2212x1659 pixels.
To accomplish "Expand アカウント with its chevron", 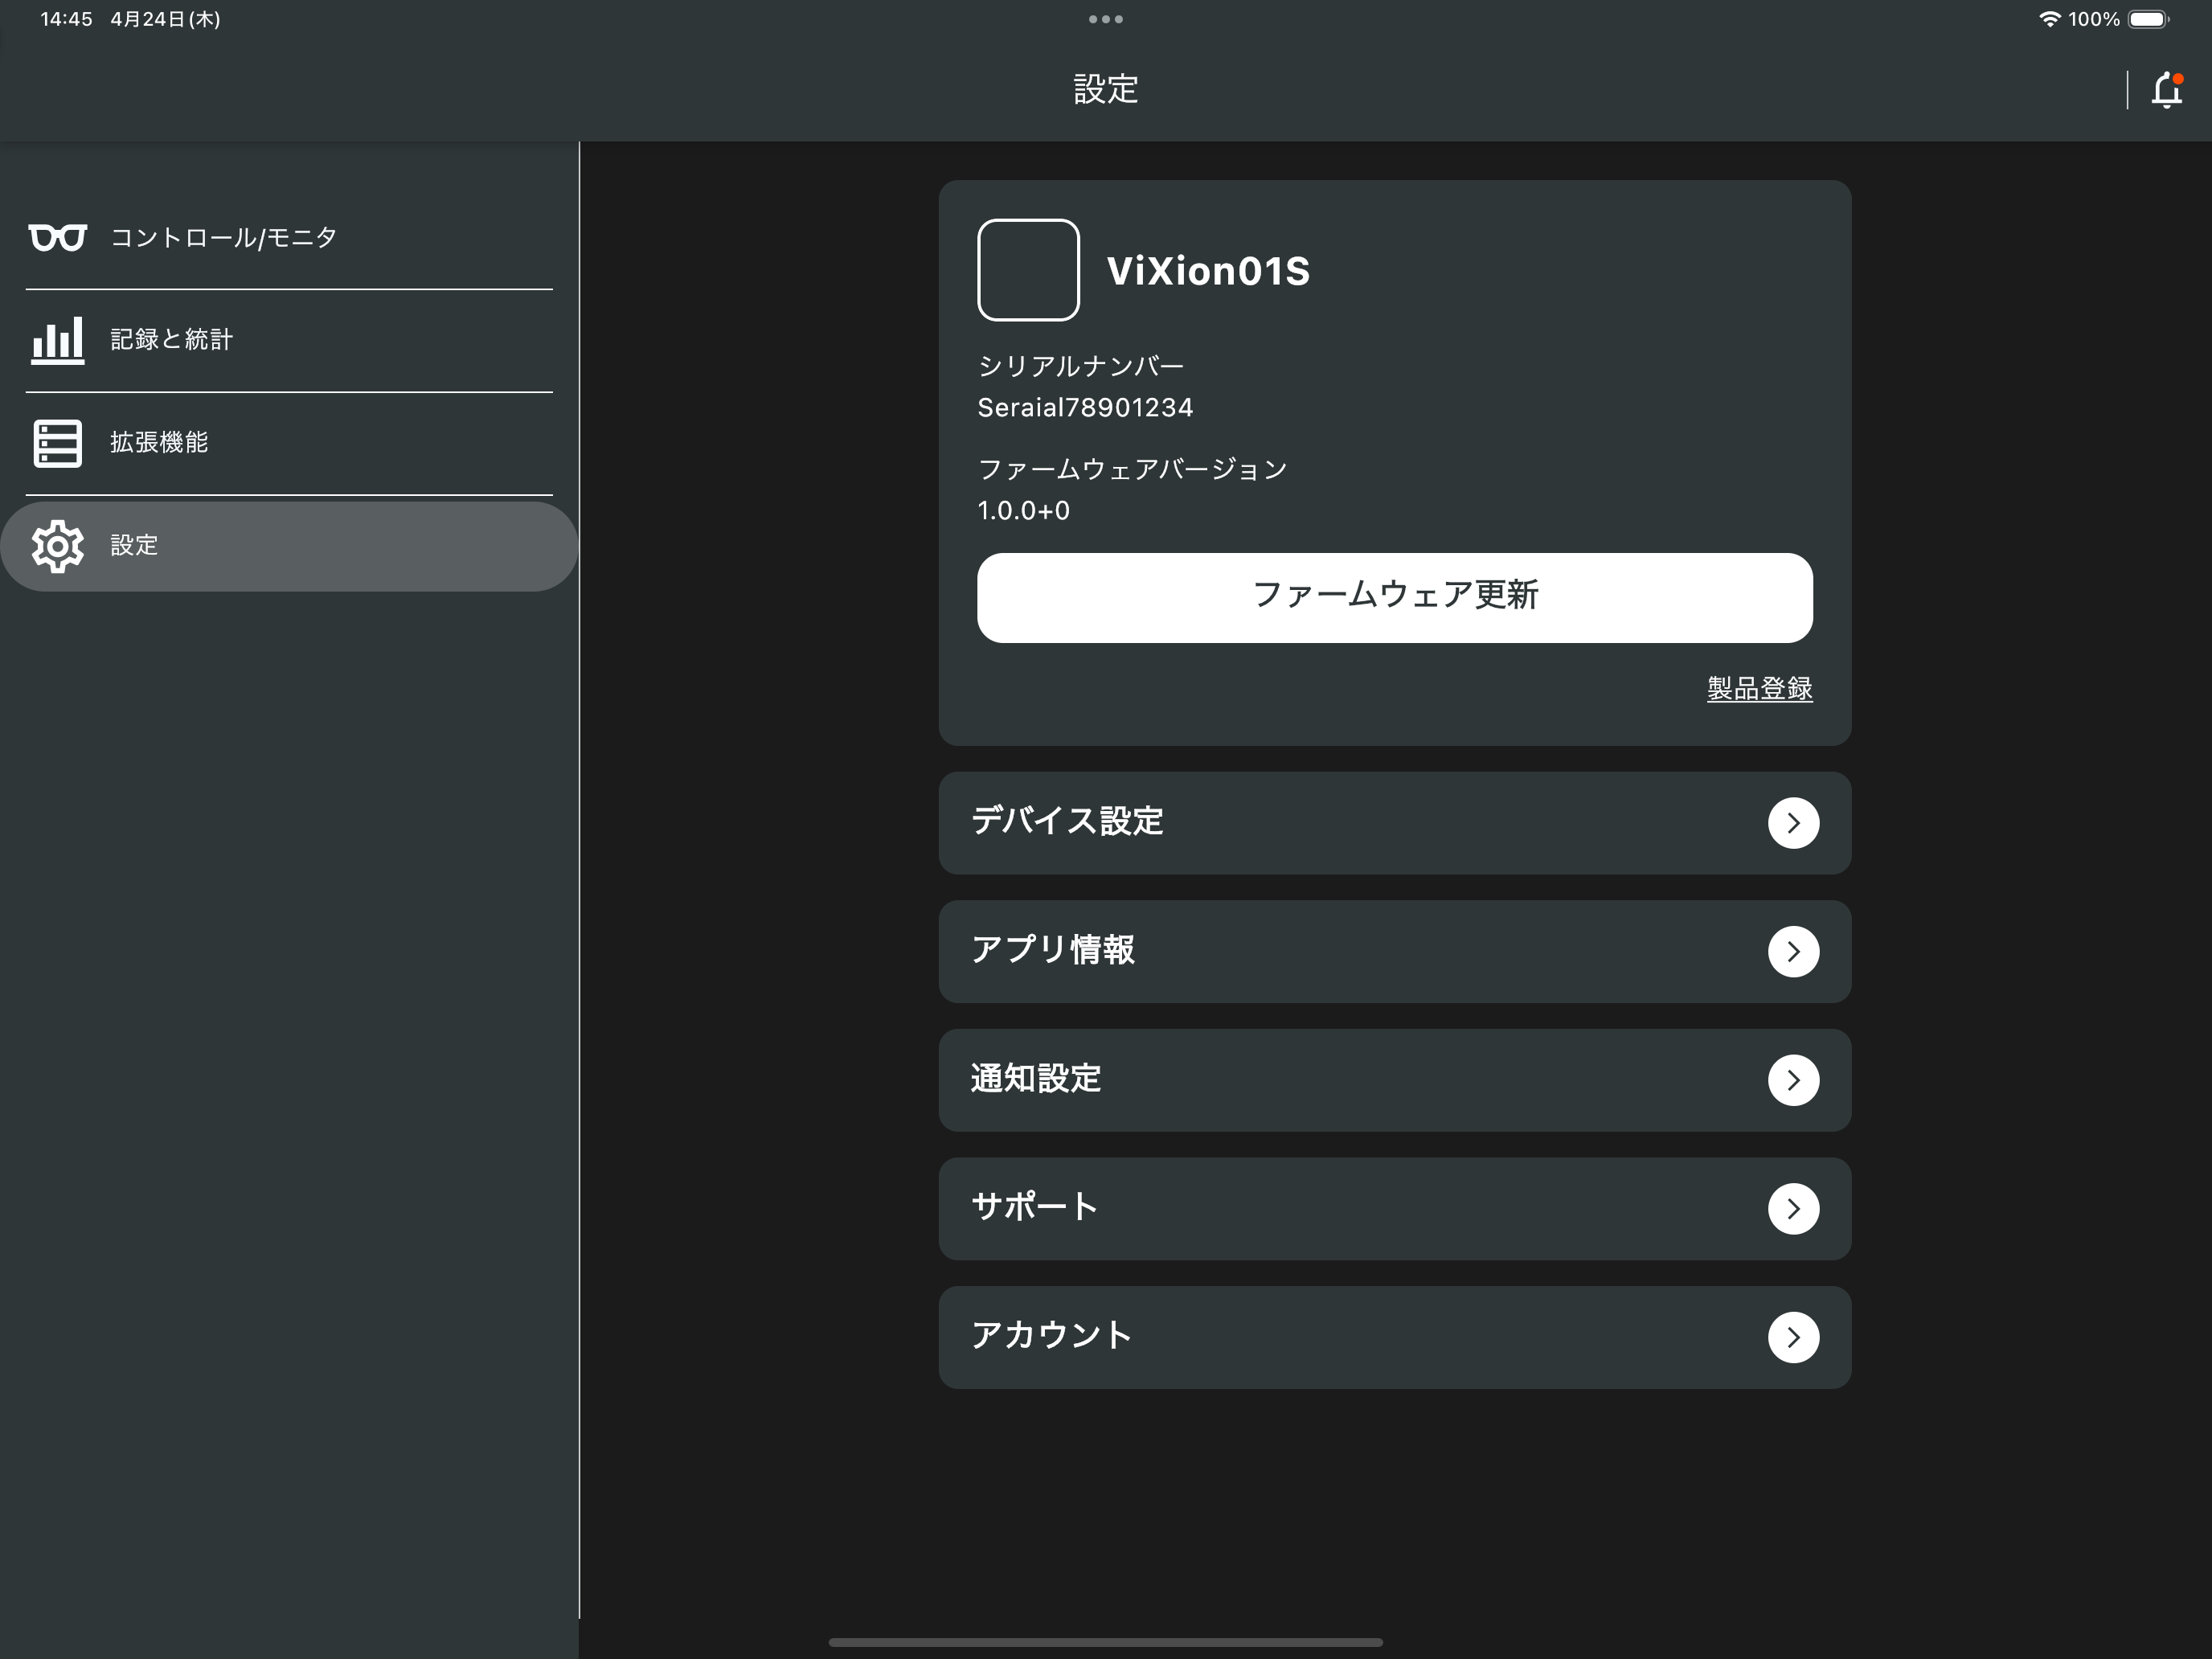I will [1793, 1337].
